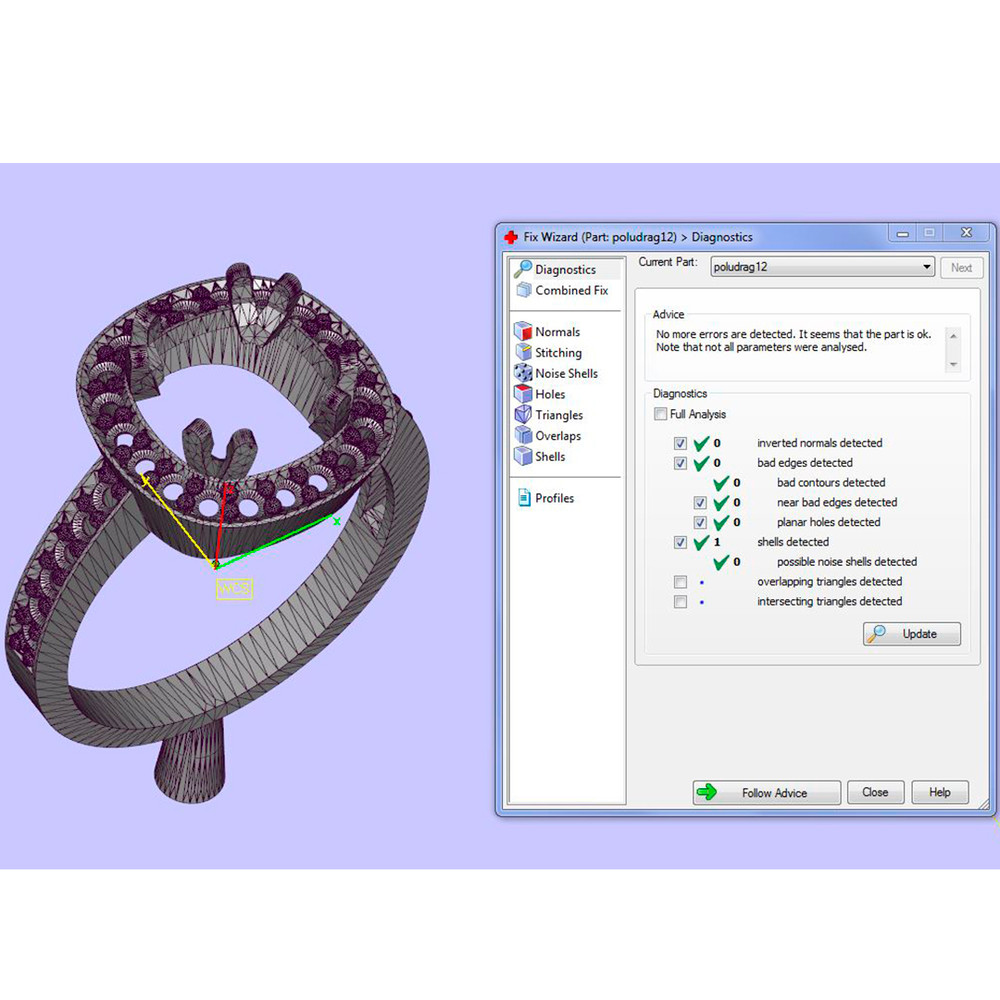1000x1000 pixels.
Task: Select the Holes fix icon
Action: point(523,394)
